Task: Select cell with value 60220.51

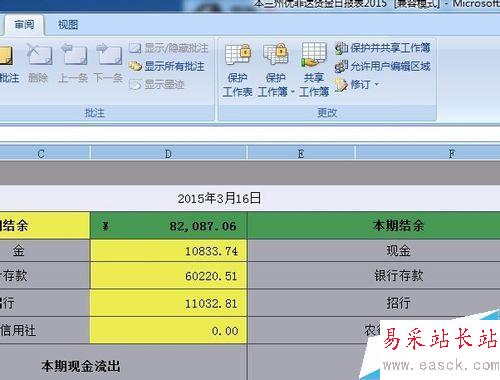Action: click(168, 276)
